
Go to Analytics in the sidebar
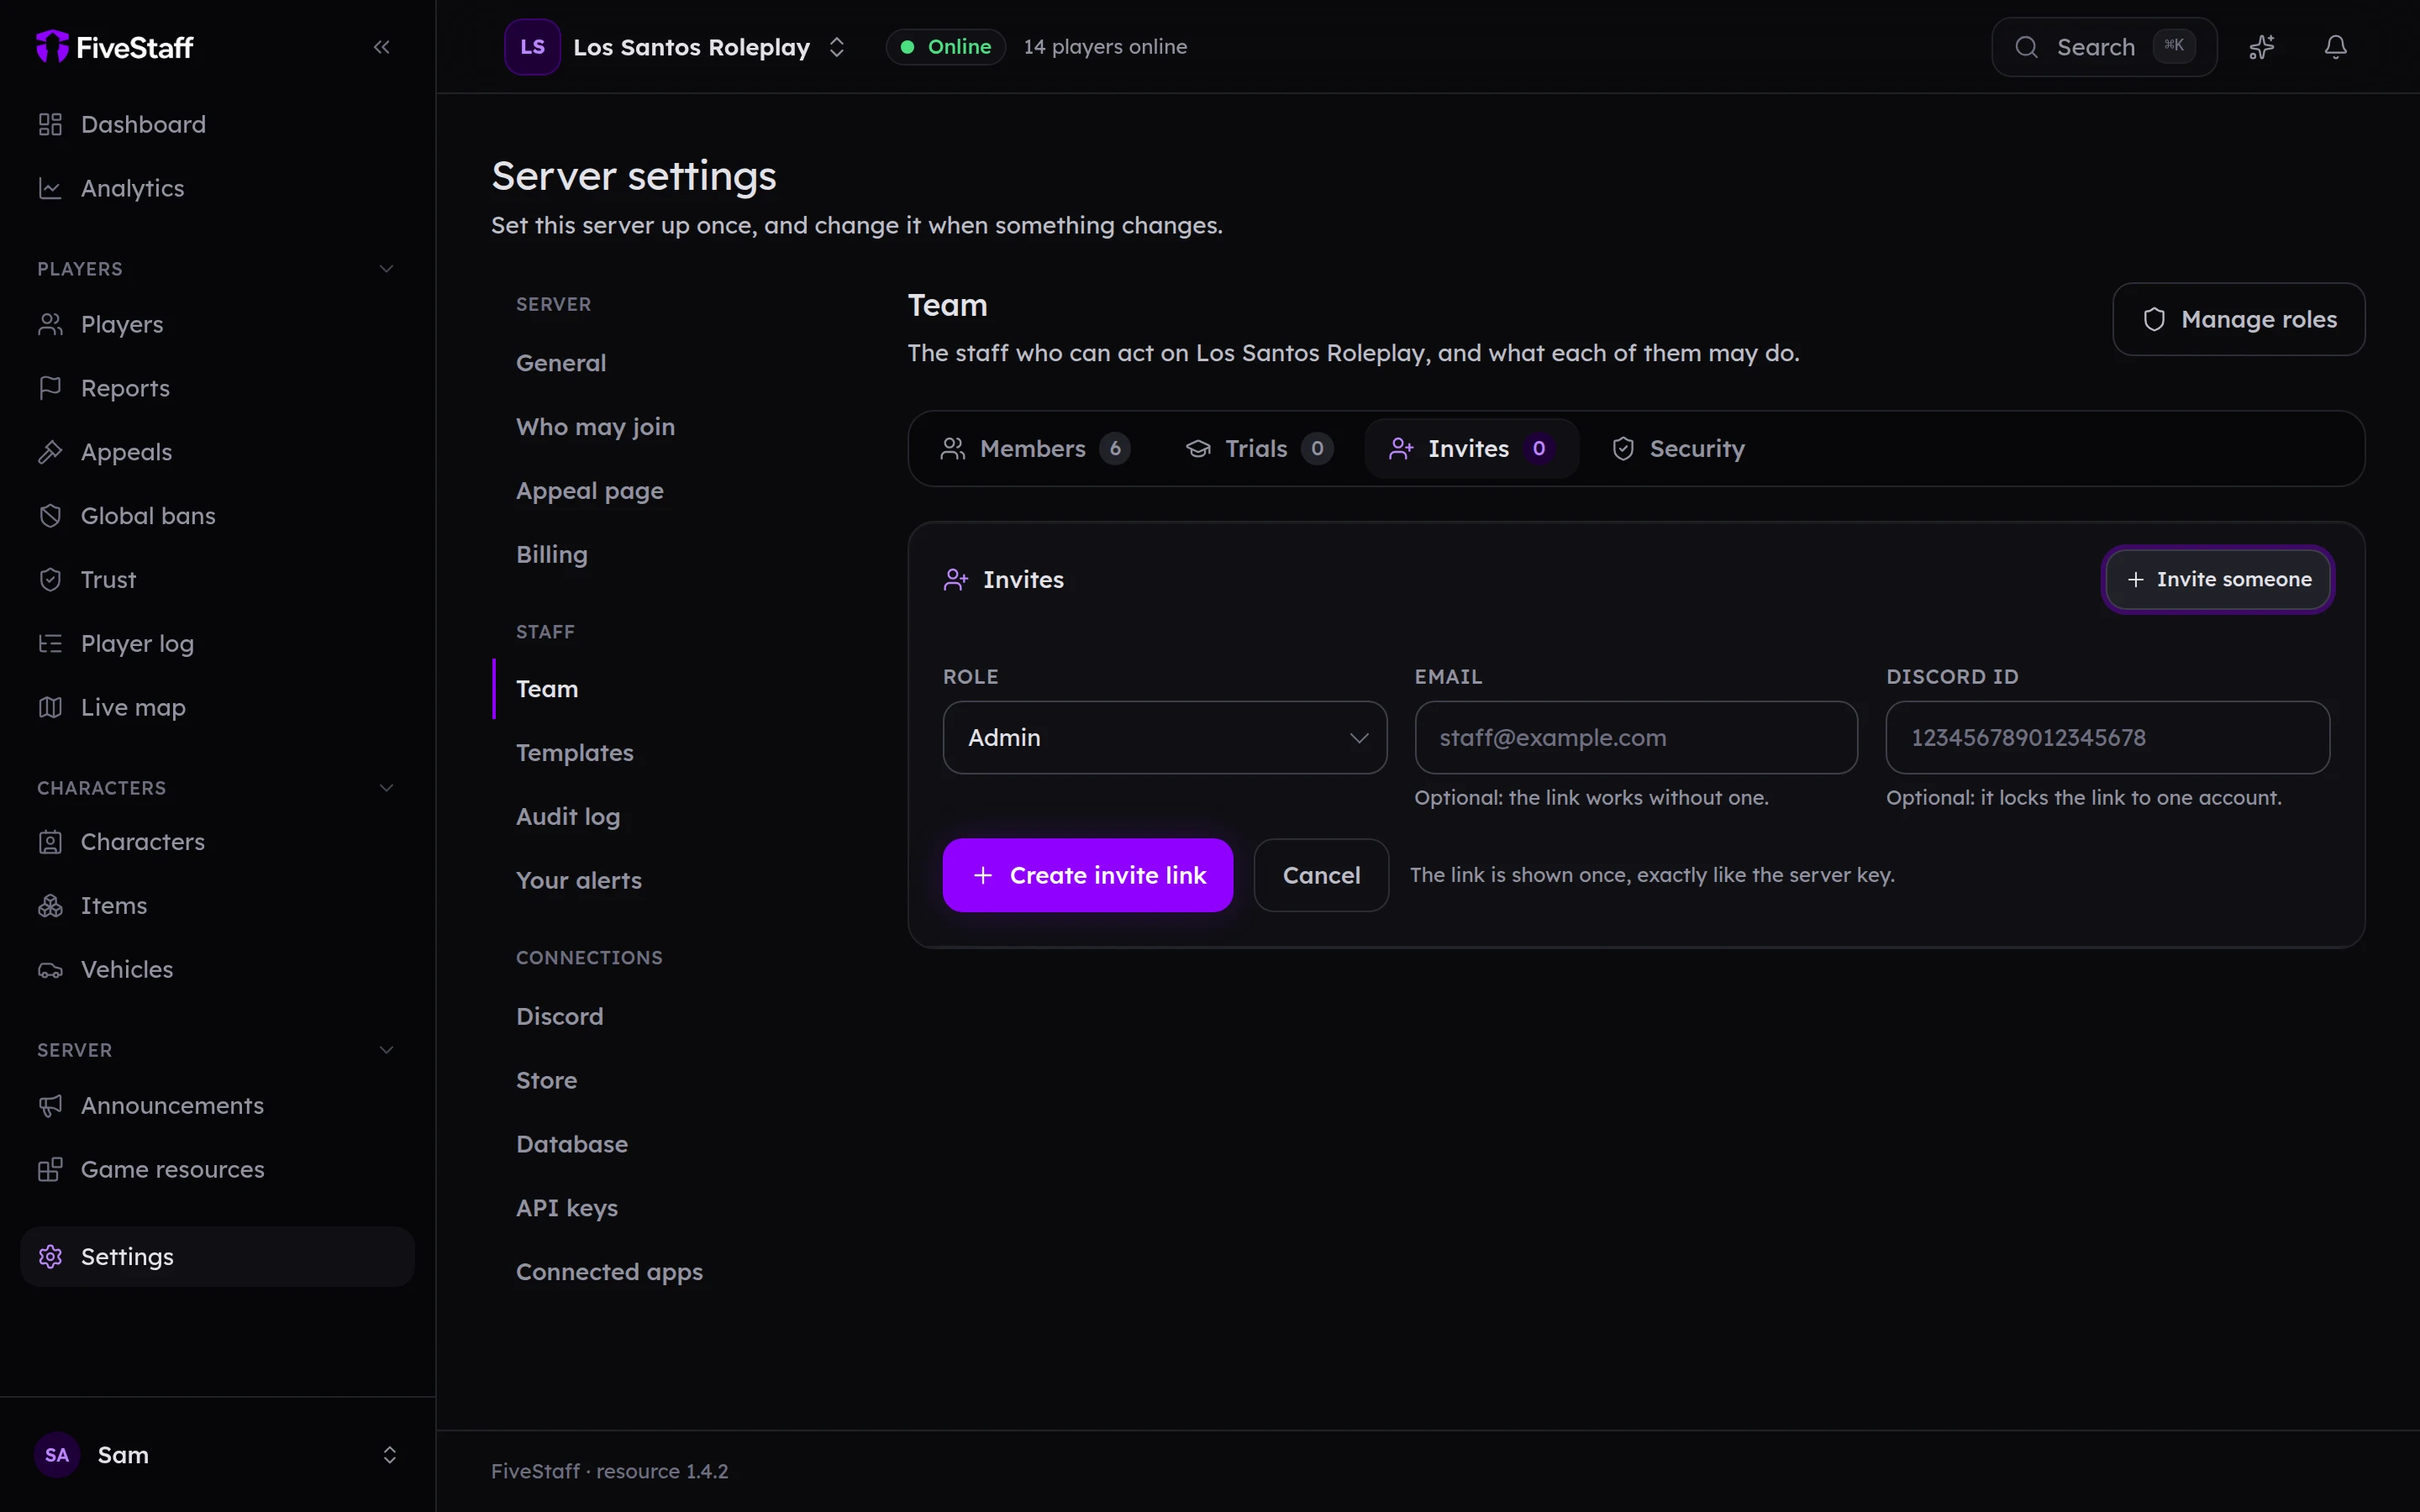pos(217,188)
